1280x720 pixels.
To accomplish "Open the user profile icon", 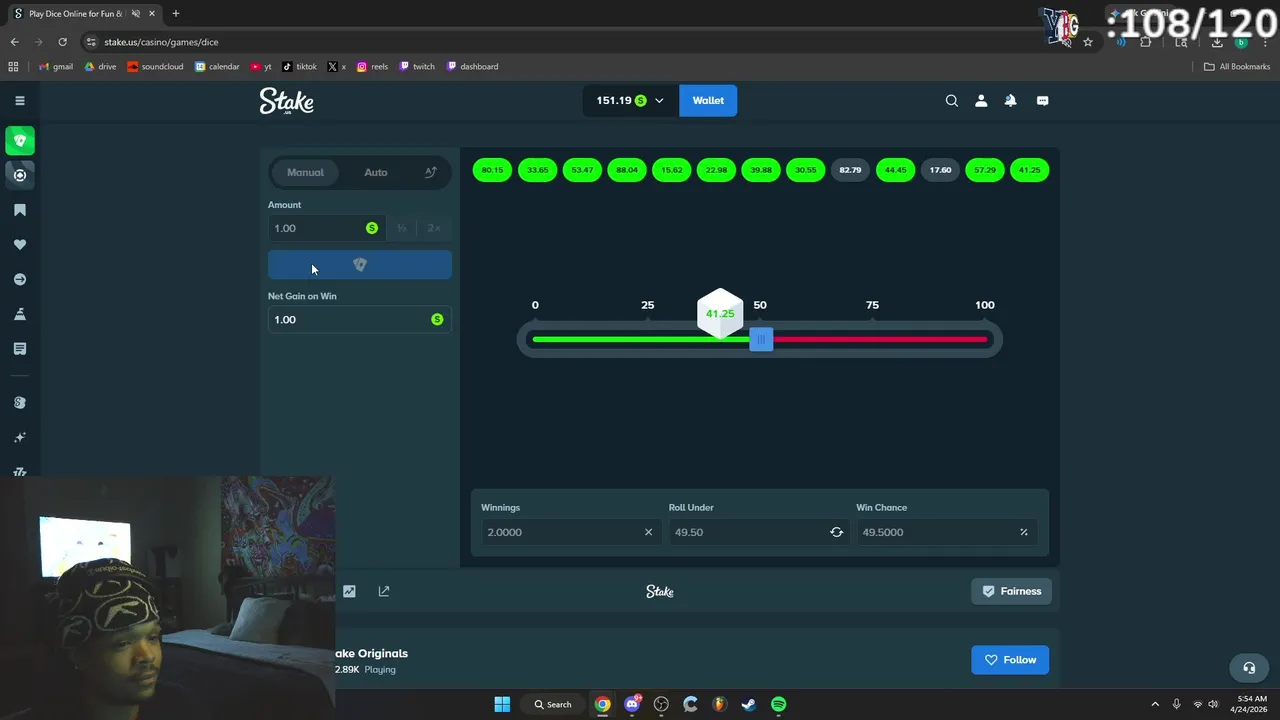I will click(x=981, y=100).
